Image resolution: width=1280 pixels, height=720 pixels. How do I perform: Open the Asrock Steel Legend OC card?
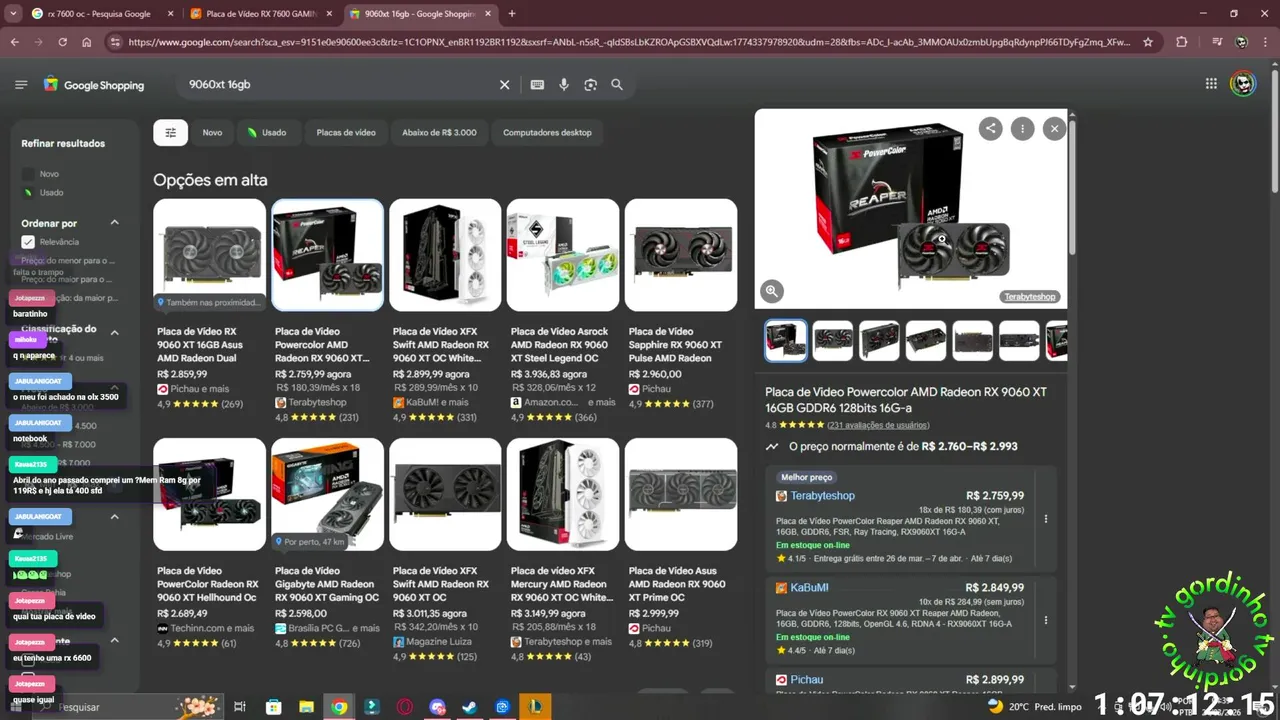pyautogui.click(x=563, y=310)
